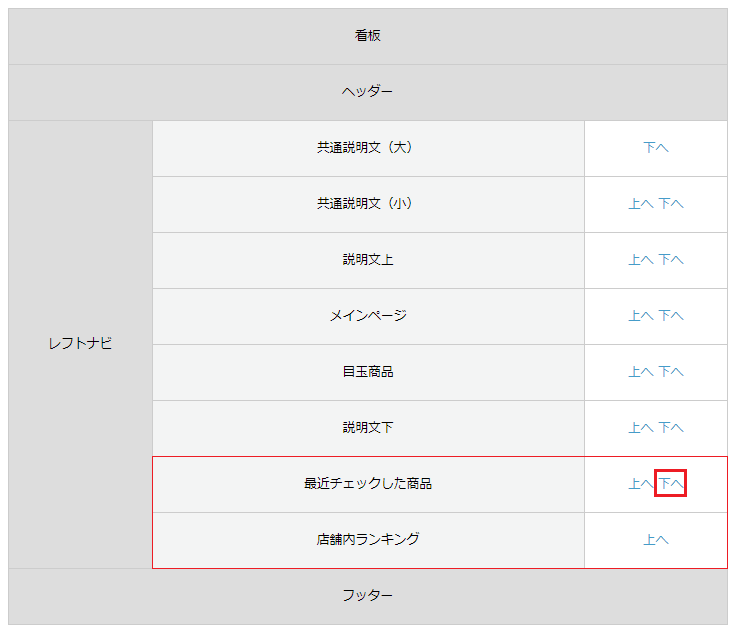Click the 店舗内ランキング label cell
Screen dimensions: 736x634
[x=368, y=540]
